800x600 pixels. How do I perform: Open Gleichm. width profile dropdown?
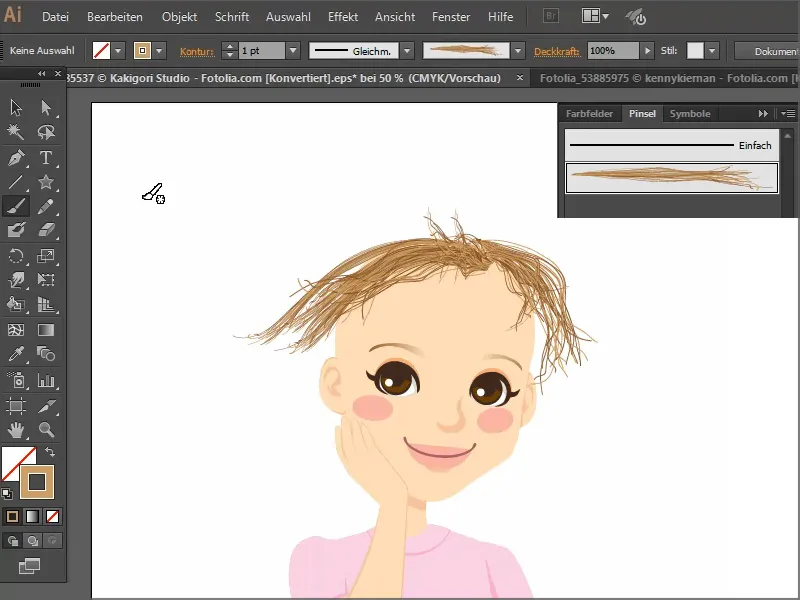[x=407, y=51]
